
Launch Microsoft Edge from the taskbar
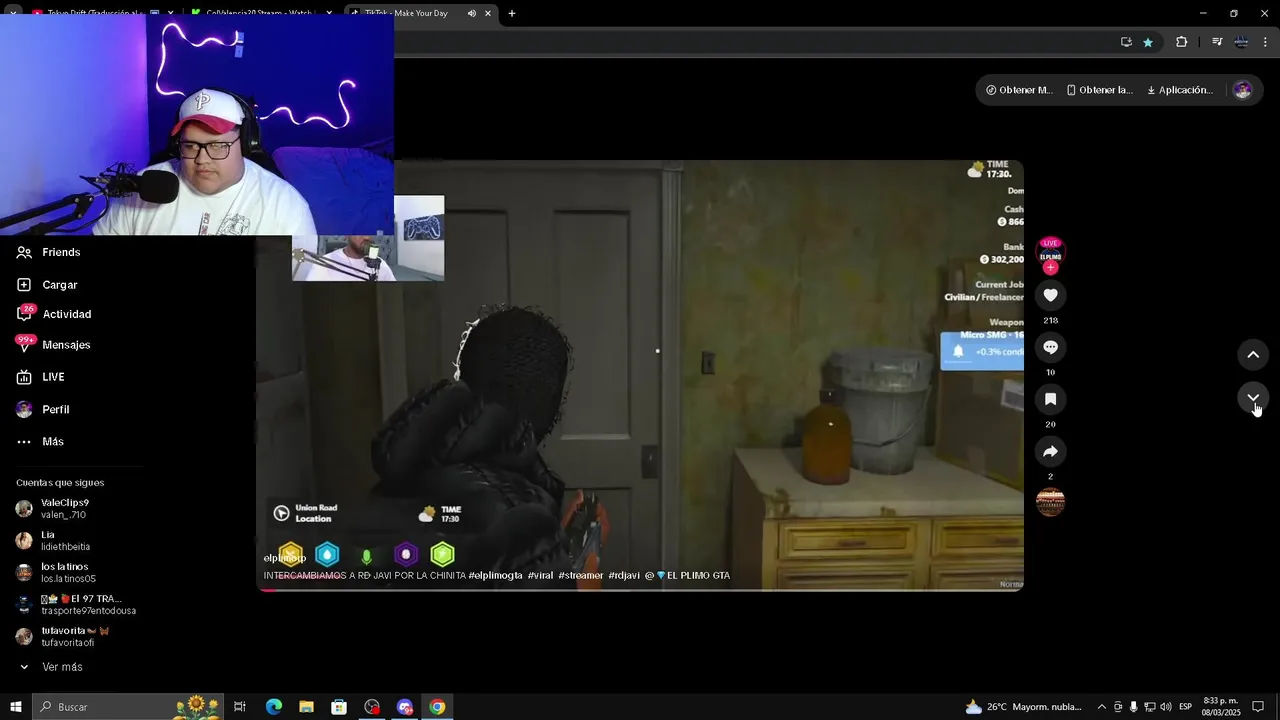coord(273,707)
